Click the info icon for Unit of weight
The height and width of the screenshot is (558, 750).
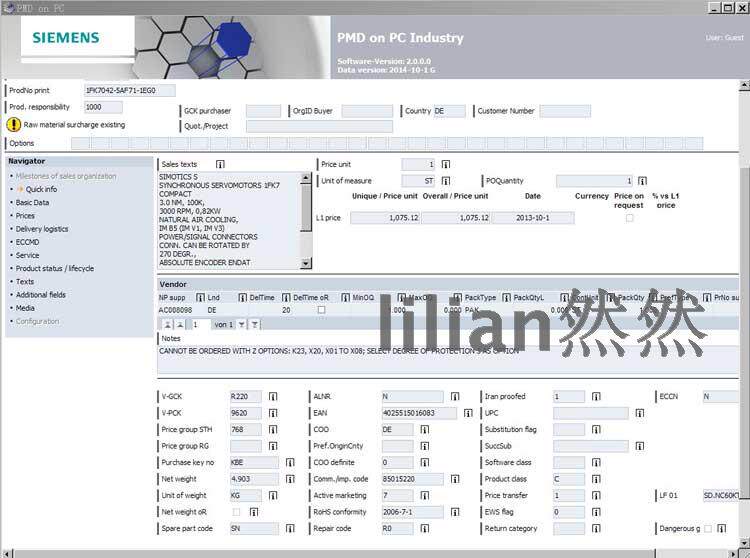[x=273, y=495]
